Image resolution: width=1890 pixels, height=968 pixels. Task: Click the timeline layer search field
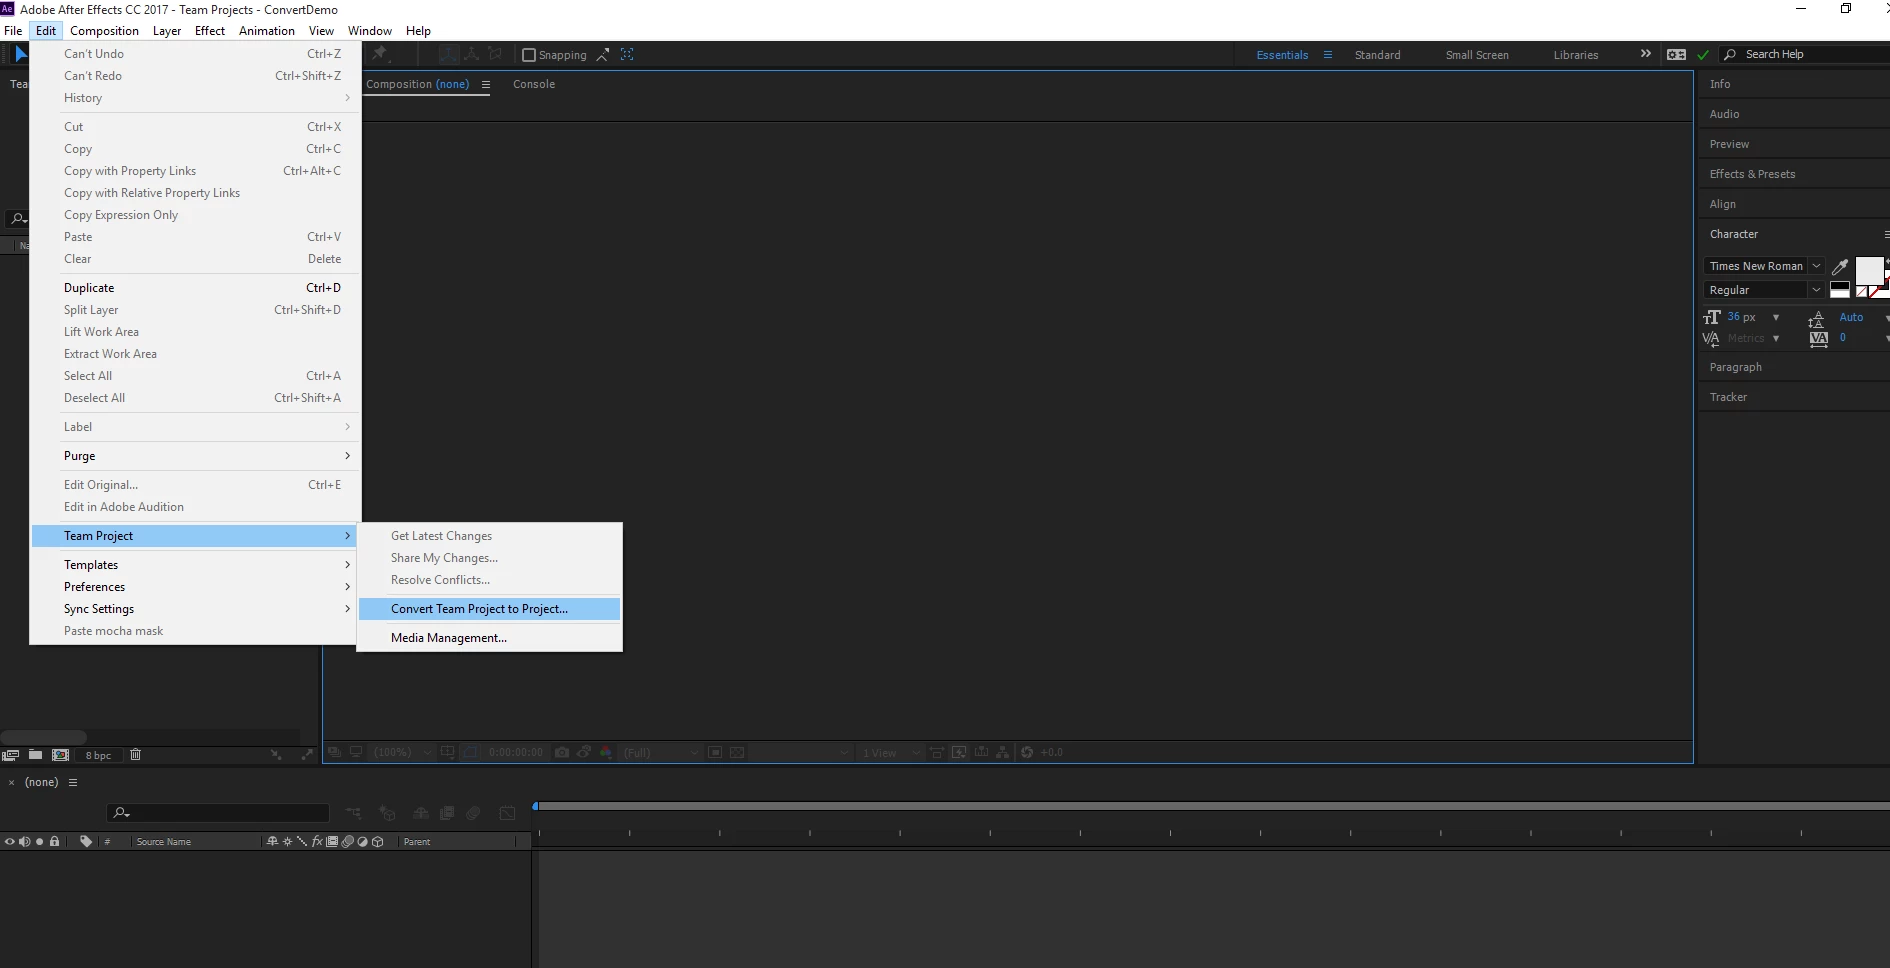coord(218,813)
